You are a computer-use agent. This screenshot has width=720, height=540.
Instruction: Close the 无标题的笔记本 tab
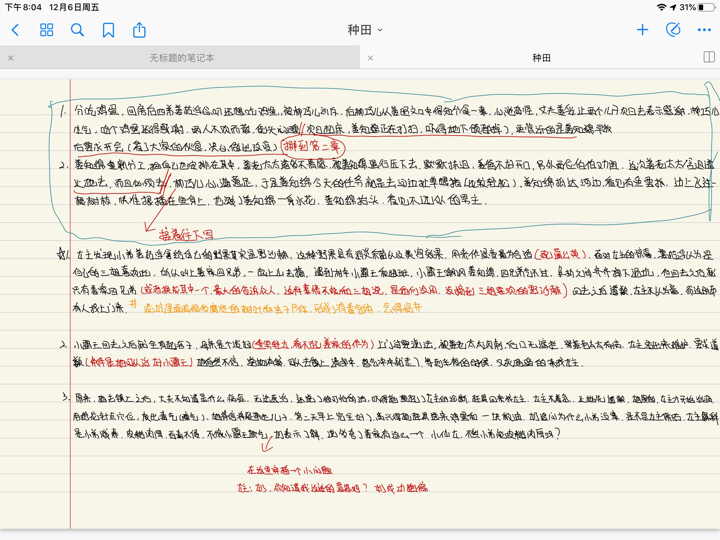pyautogui.click(x=11, y=58)
